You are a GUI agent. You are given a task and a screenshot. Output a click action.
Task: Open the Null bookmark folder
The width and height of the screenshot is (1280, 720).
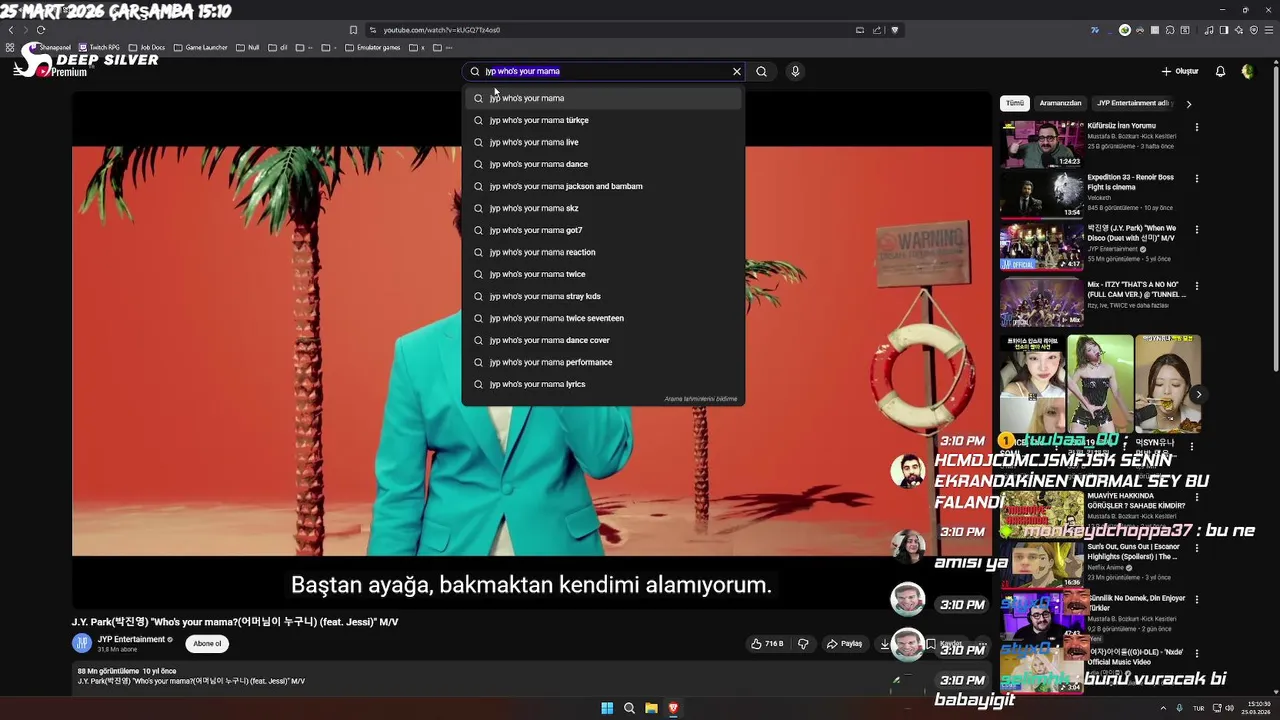248,47
